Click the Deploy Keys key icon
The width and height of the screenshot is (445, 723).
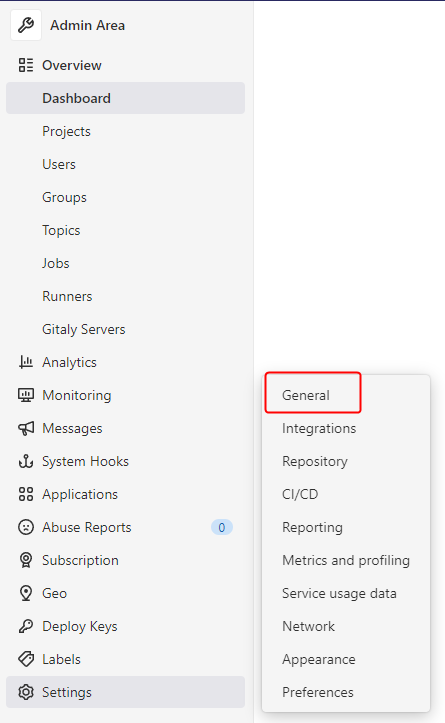pos(26,626)
